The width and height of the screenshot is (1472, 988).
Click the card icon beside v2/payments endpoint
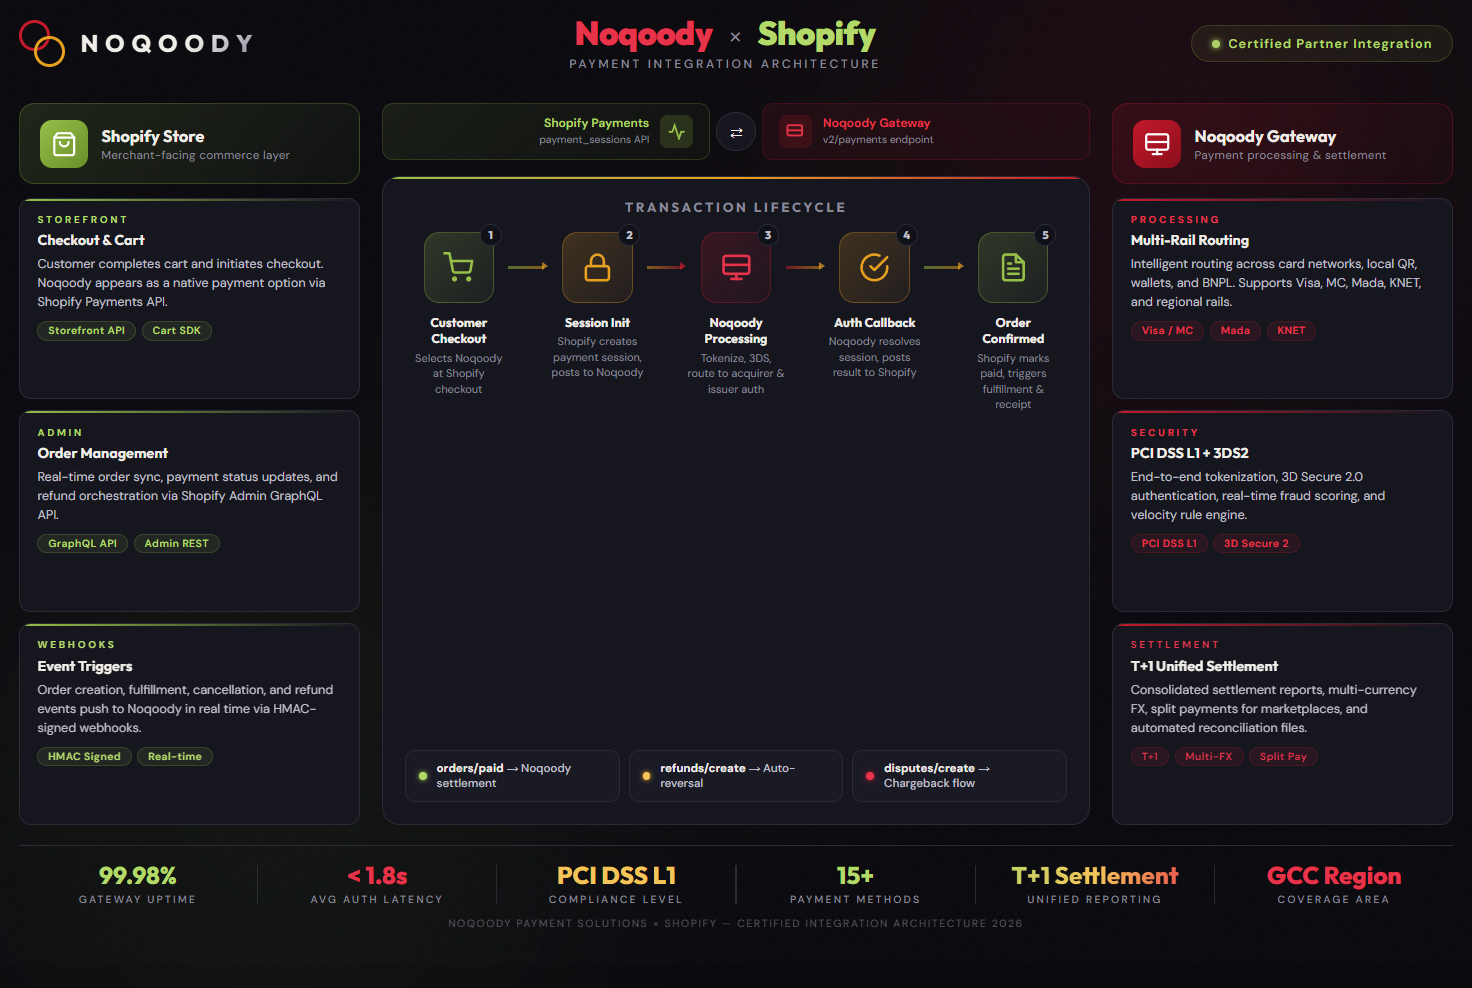[x=795, y=131]
